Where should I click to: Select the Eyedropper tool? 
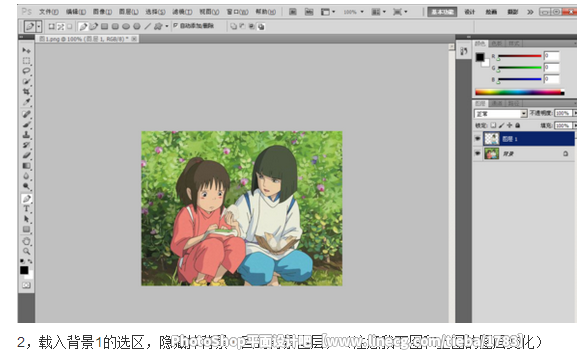[x=26, y=102]
